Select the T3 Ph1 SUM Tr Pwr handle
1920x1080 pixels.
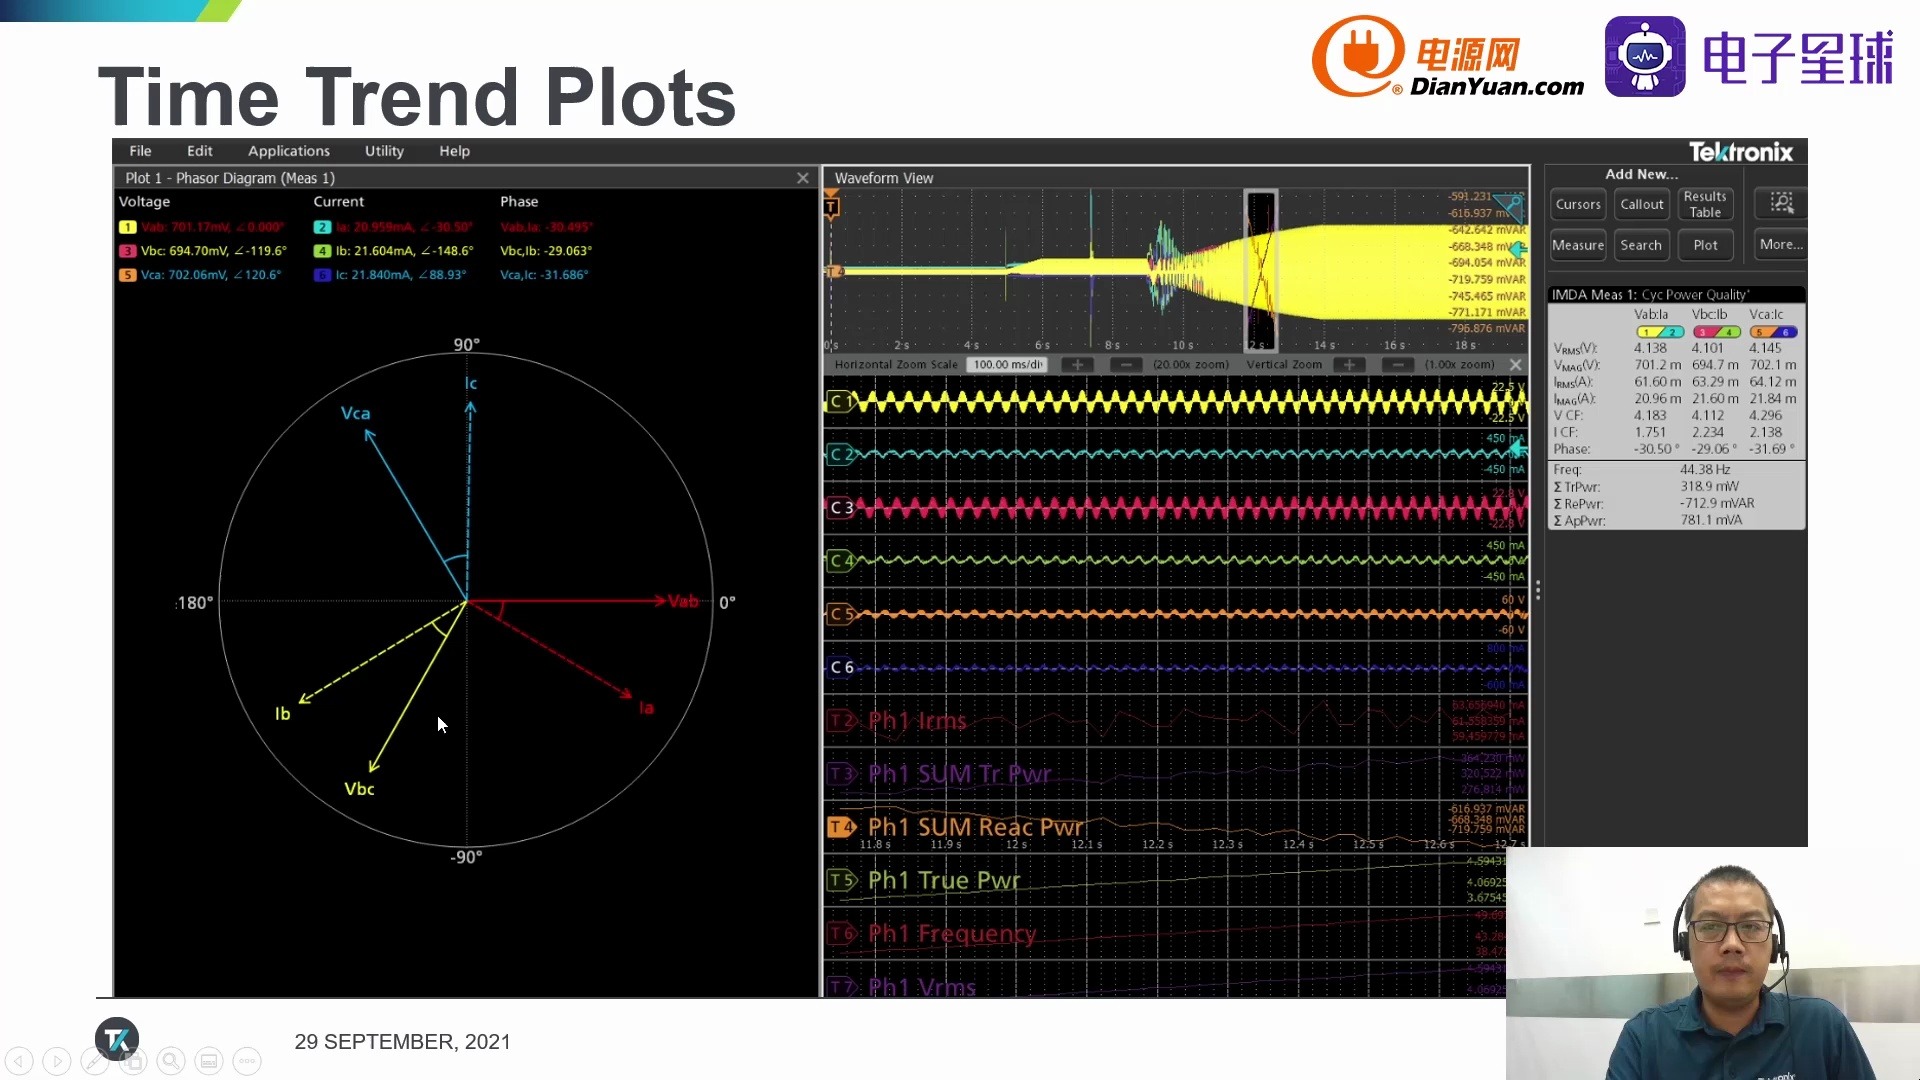(842, 774)
